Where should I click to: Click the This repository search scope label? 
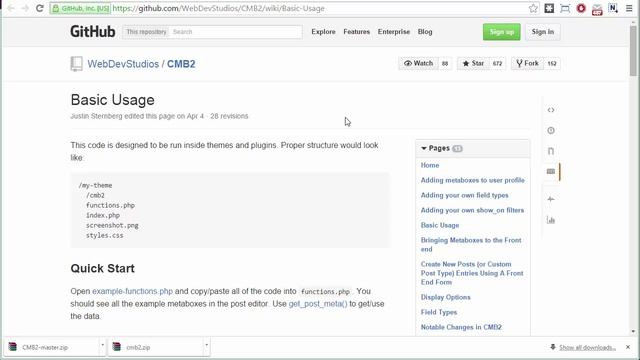click(146, 32)
